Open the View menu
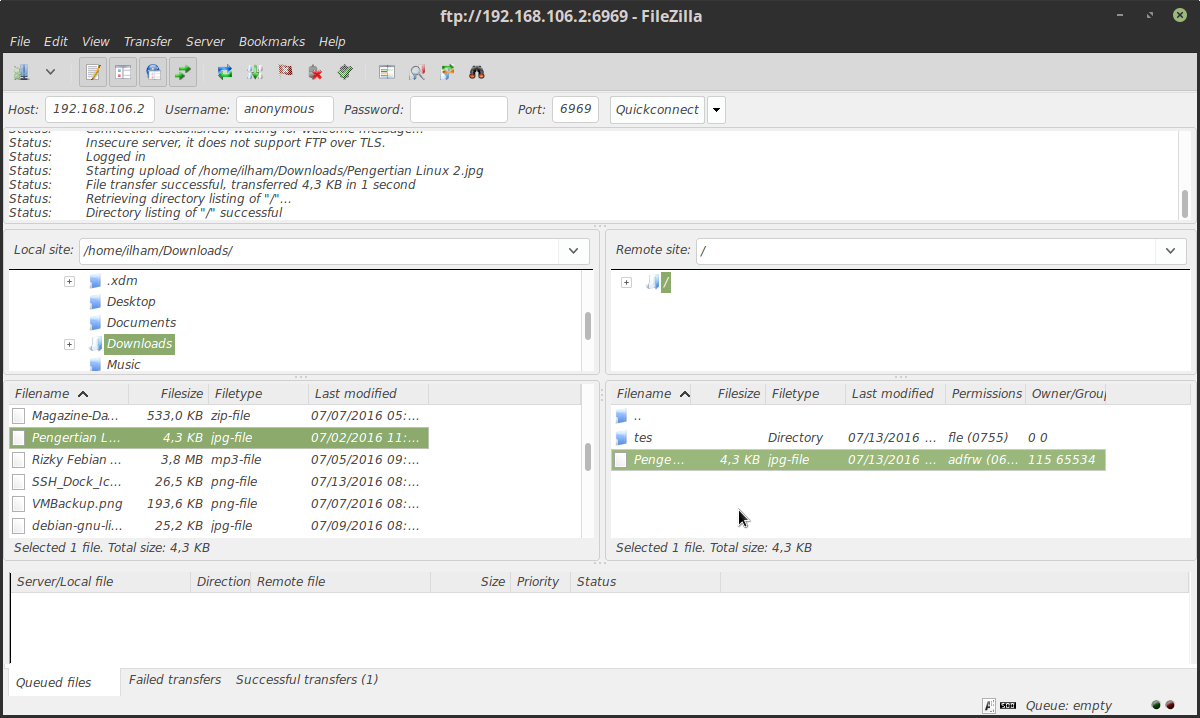Viewport: 1200px width, 718px height. tap(96, 41)
